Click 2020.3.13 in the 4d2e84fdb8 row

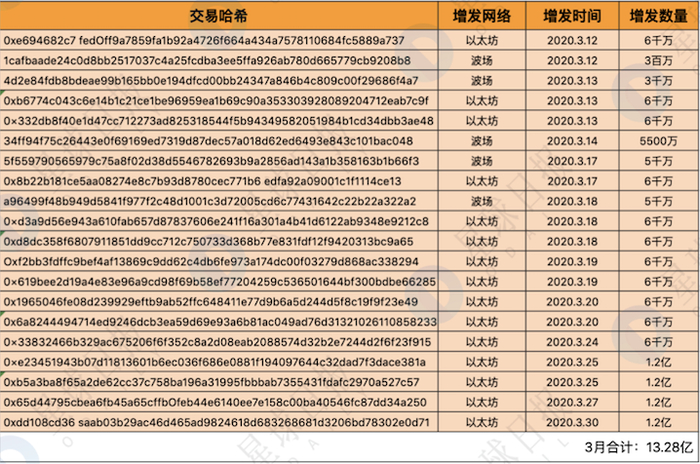572,81
